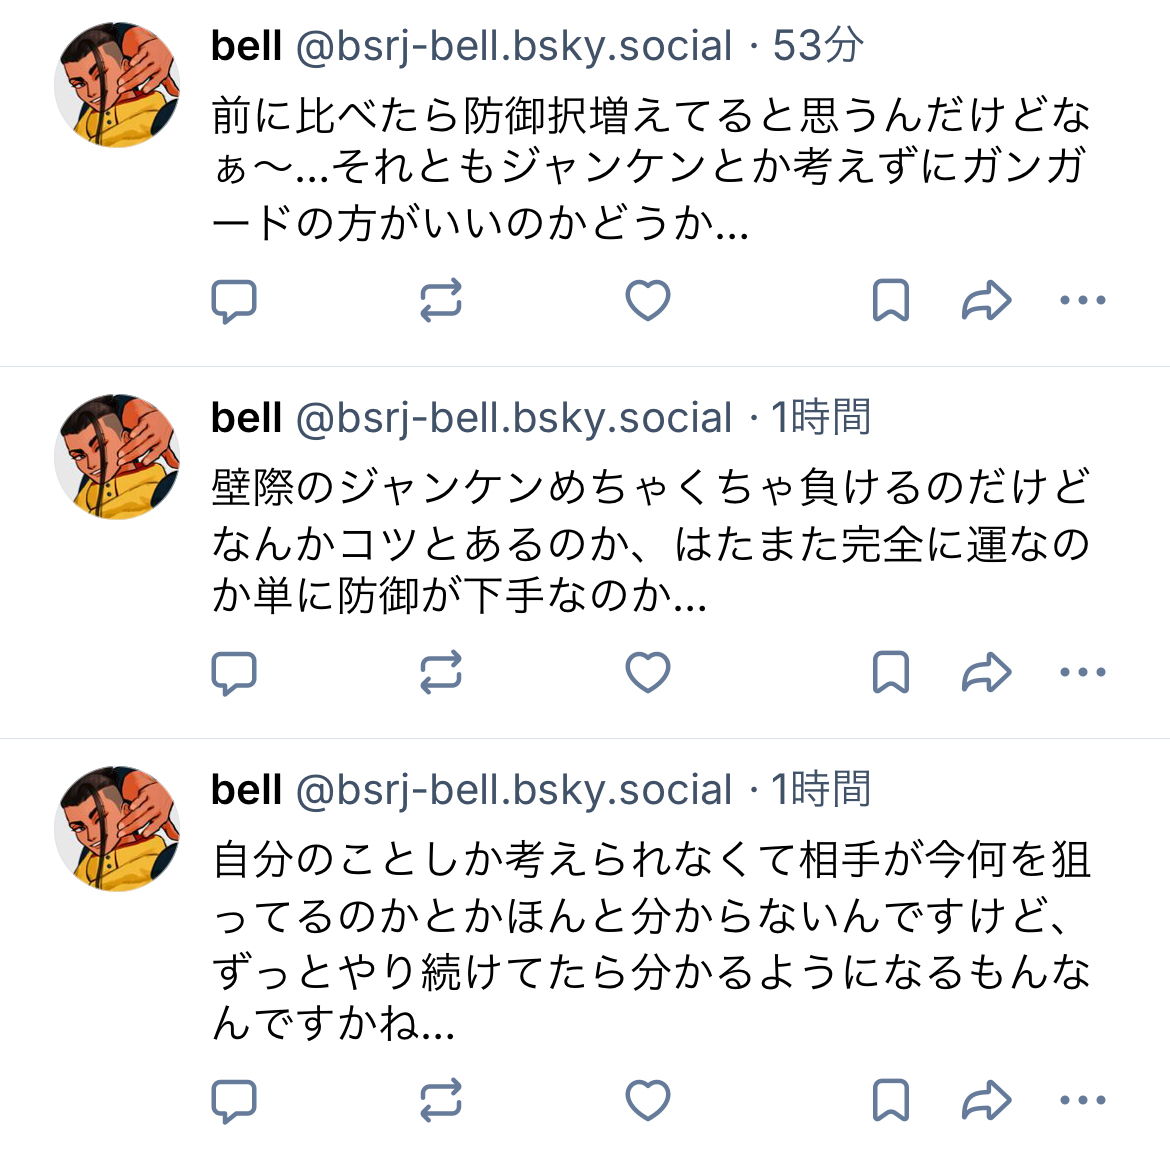Open the 53分 timestamp link
Screen dimensions: 1170x1165
click(x=818, y=46)
